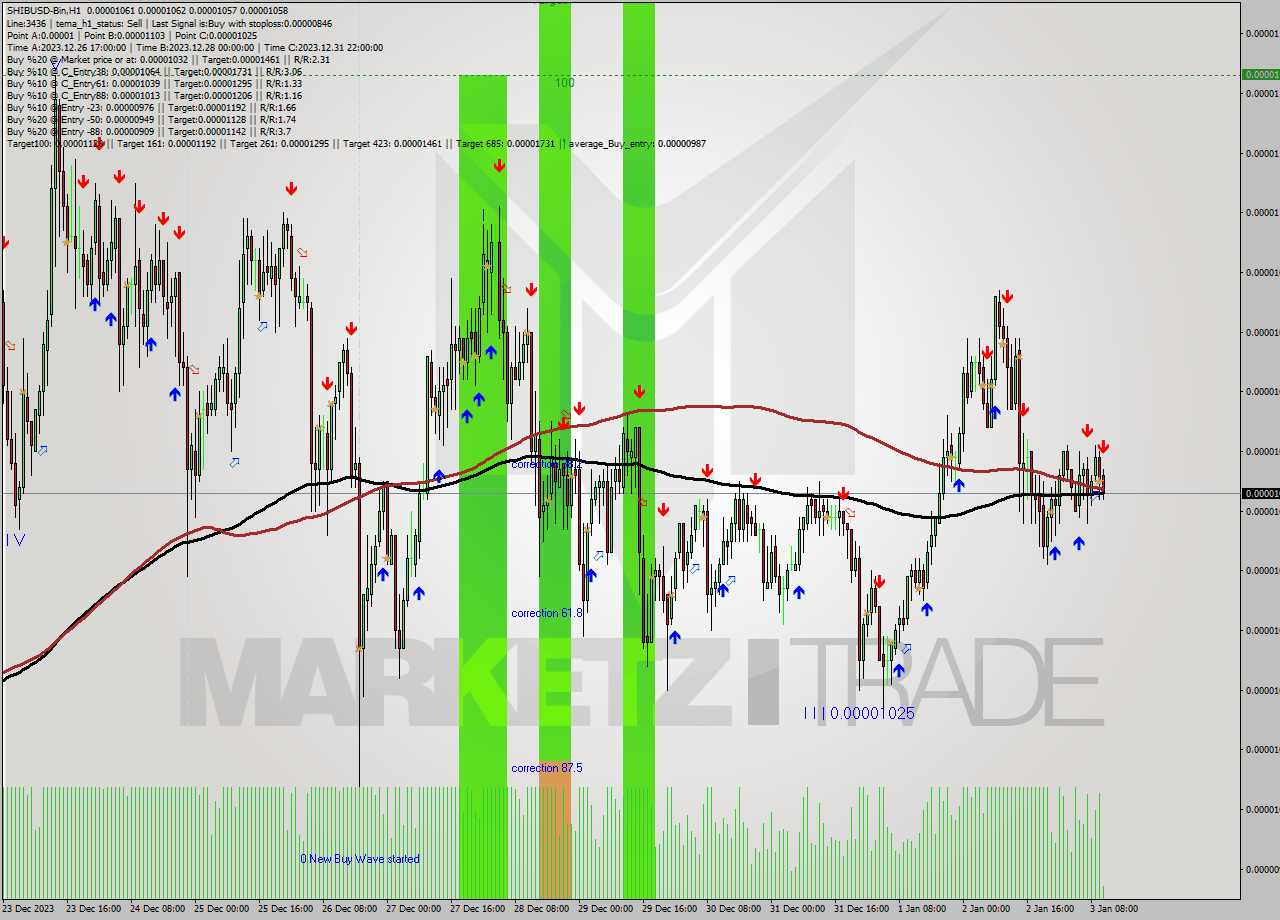Click the '31 Dec 00:00' time label

tap(797, 909)
